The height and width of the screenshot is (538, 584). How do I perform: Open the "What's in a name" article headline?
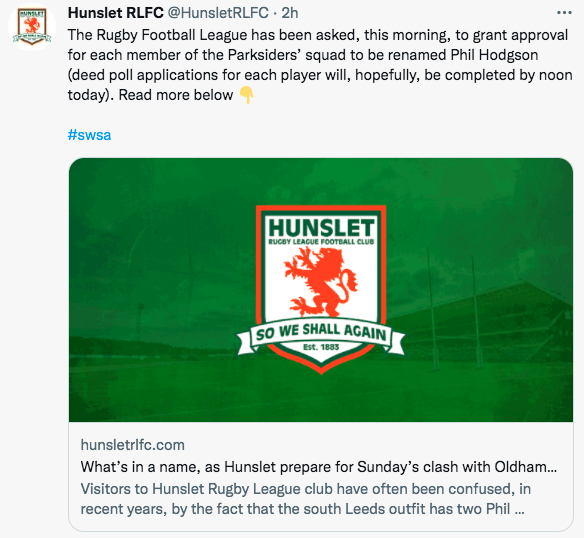point(319,467)
